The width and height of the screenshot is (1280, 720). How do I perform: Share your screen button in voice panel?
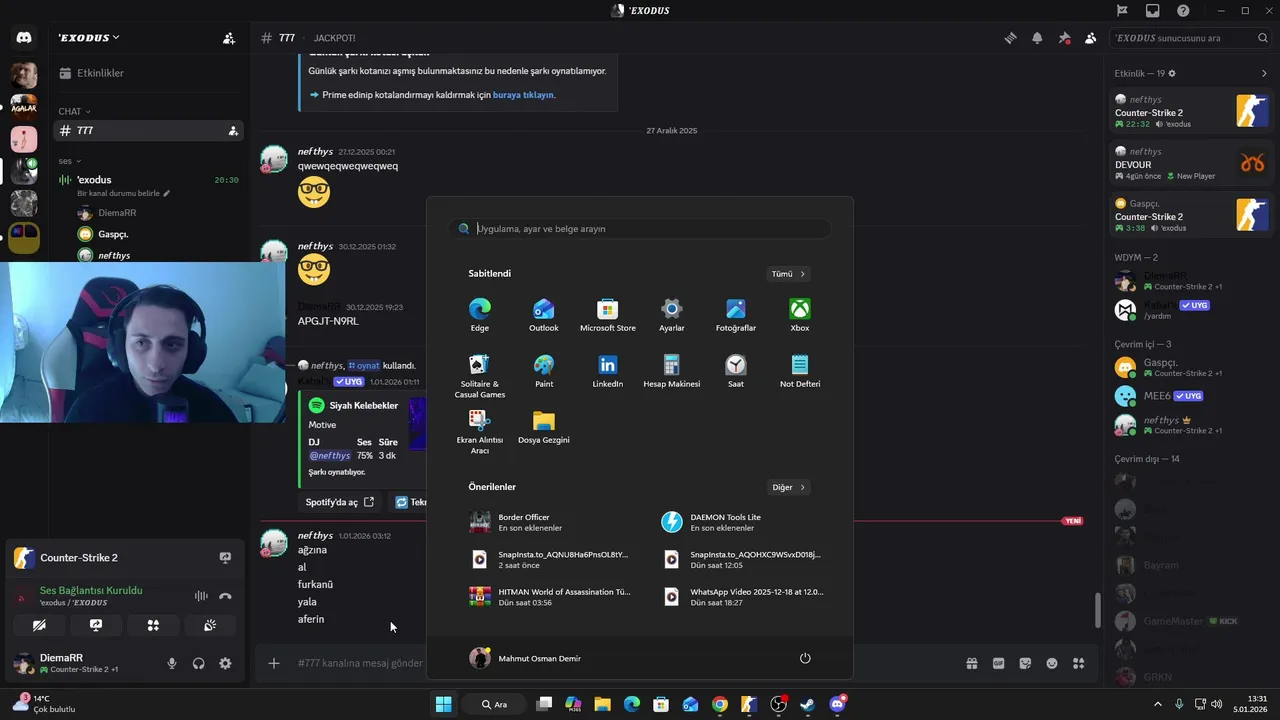click(96, 625)
